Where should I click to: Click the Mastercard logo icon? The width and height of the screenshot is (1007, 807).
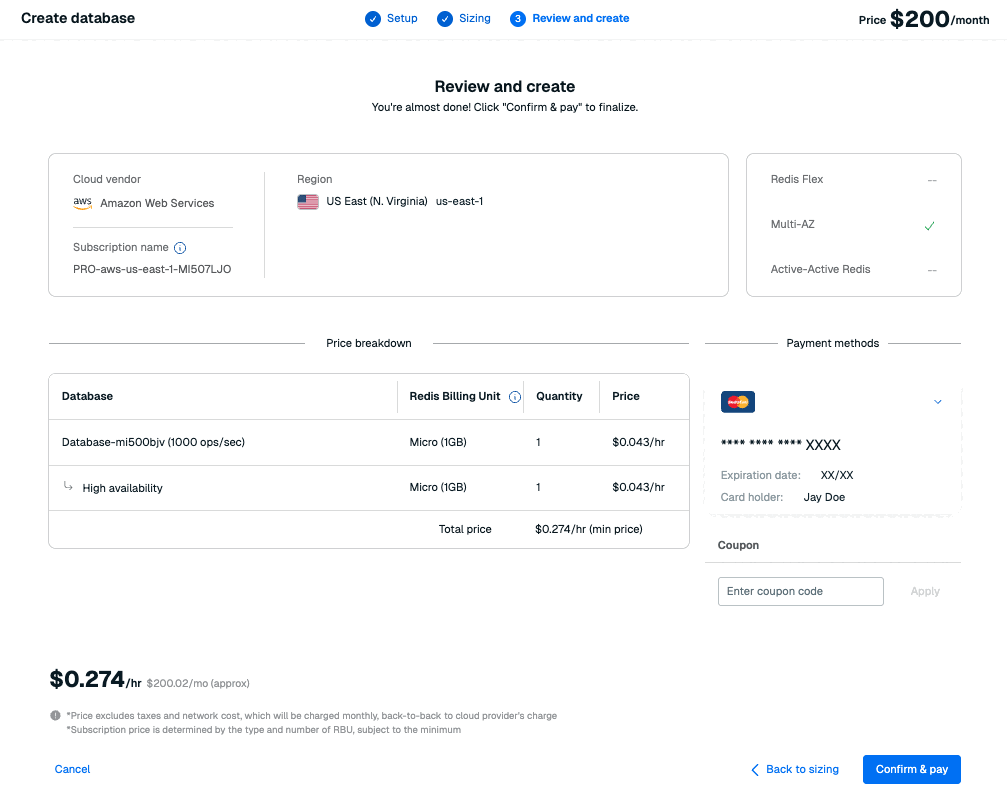[x=737, y=402]
